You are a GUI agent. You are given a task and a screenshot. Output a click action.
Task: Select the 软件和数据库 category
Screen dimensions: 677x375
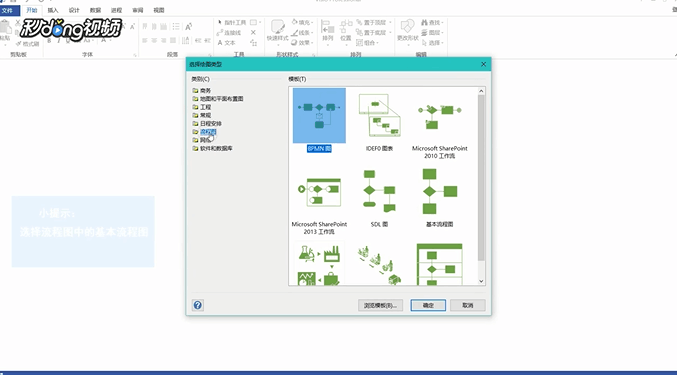[x=213, y=148]
